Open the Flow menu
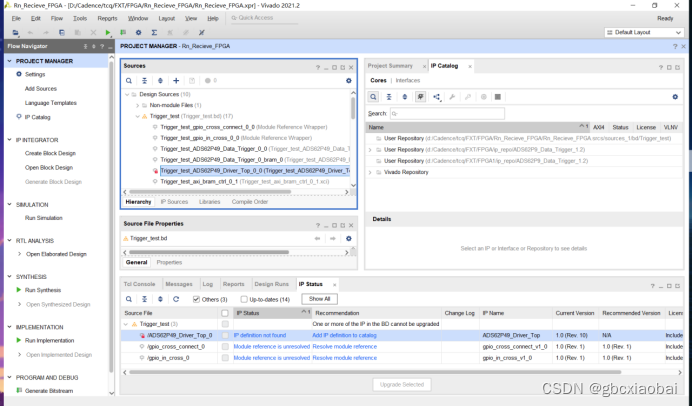692x407 pixels. 56,19
